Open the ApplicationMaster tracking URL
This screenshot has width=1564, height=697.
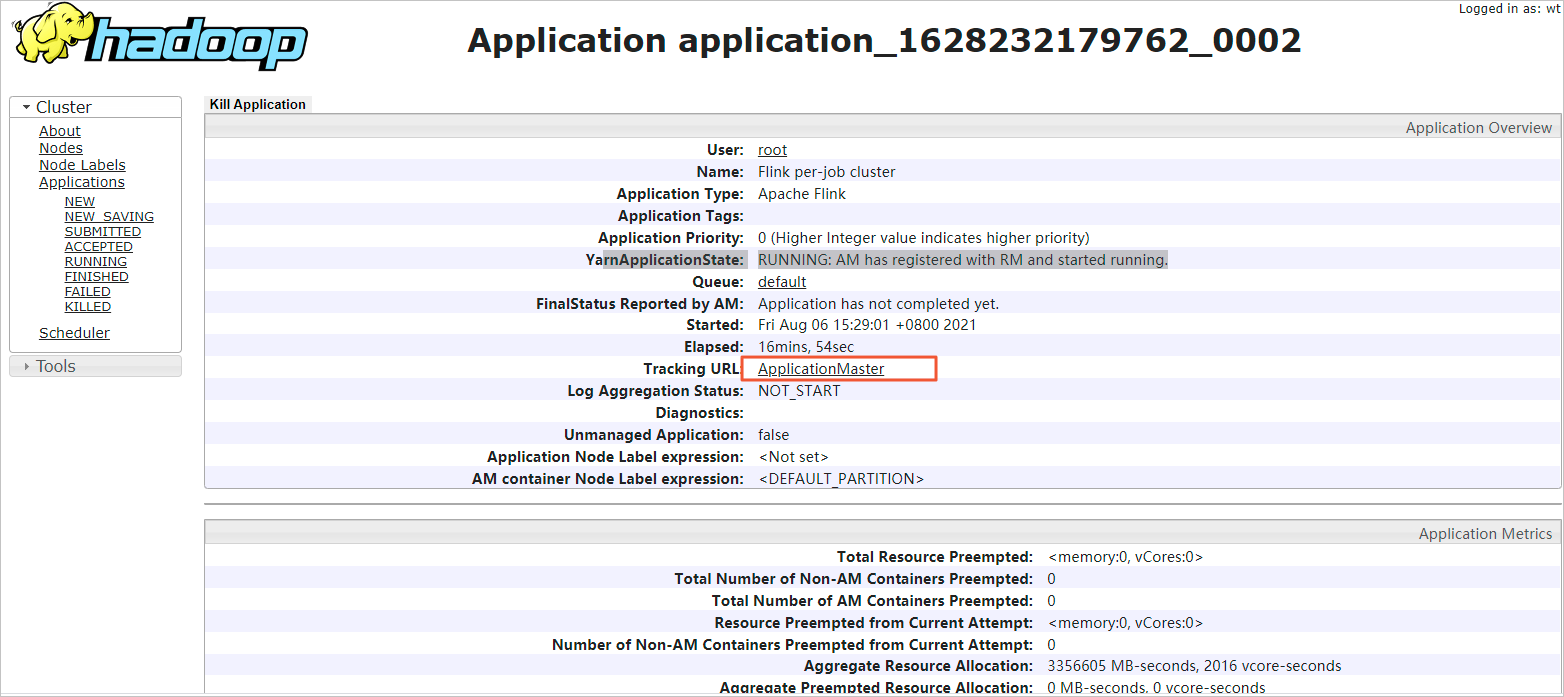(820, 368)
